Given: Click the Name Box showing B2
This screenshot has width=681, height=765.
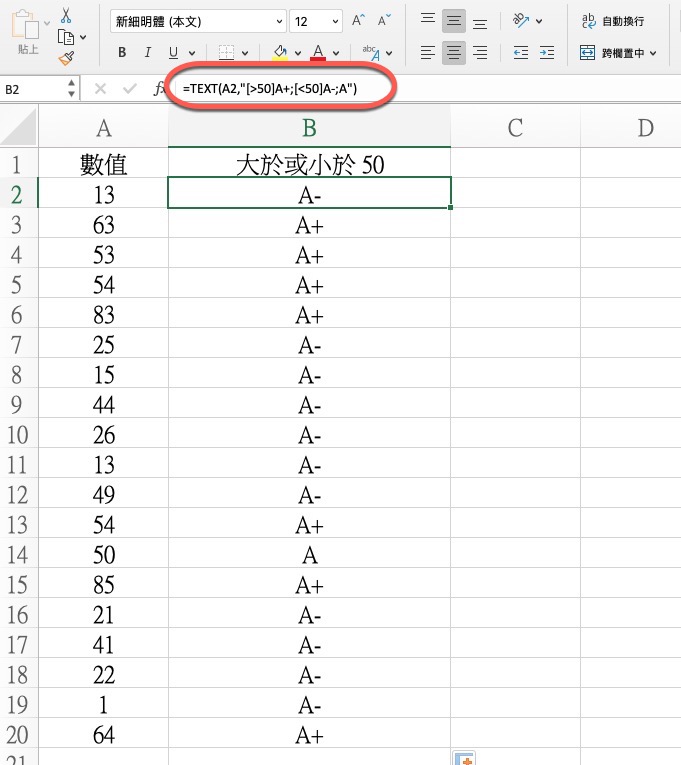Looking at the screenshot, I should [x=33, y=89].
